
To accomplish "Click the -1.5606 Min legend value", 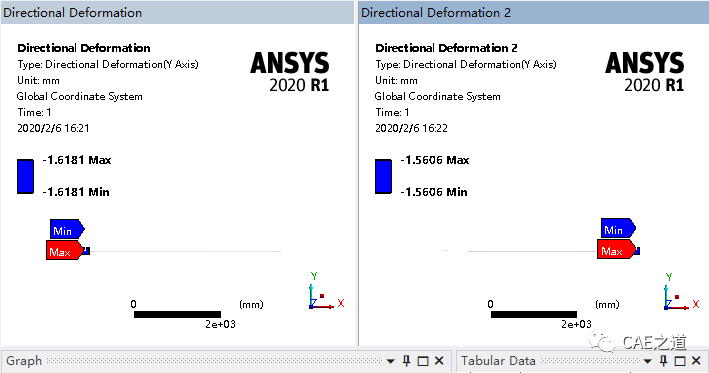I will (x=434, y=192).
